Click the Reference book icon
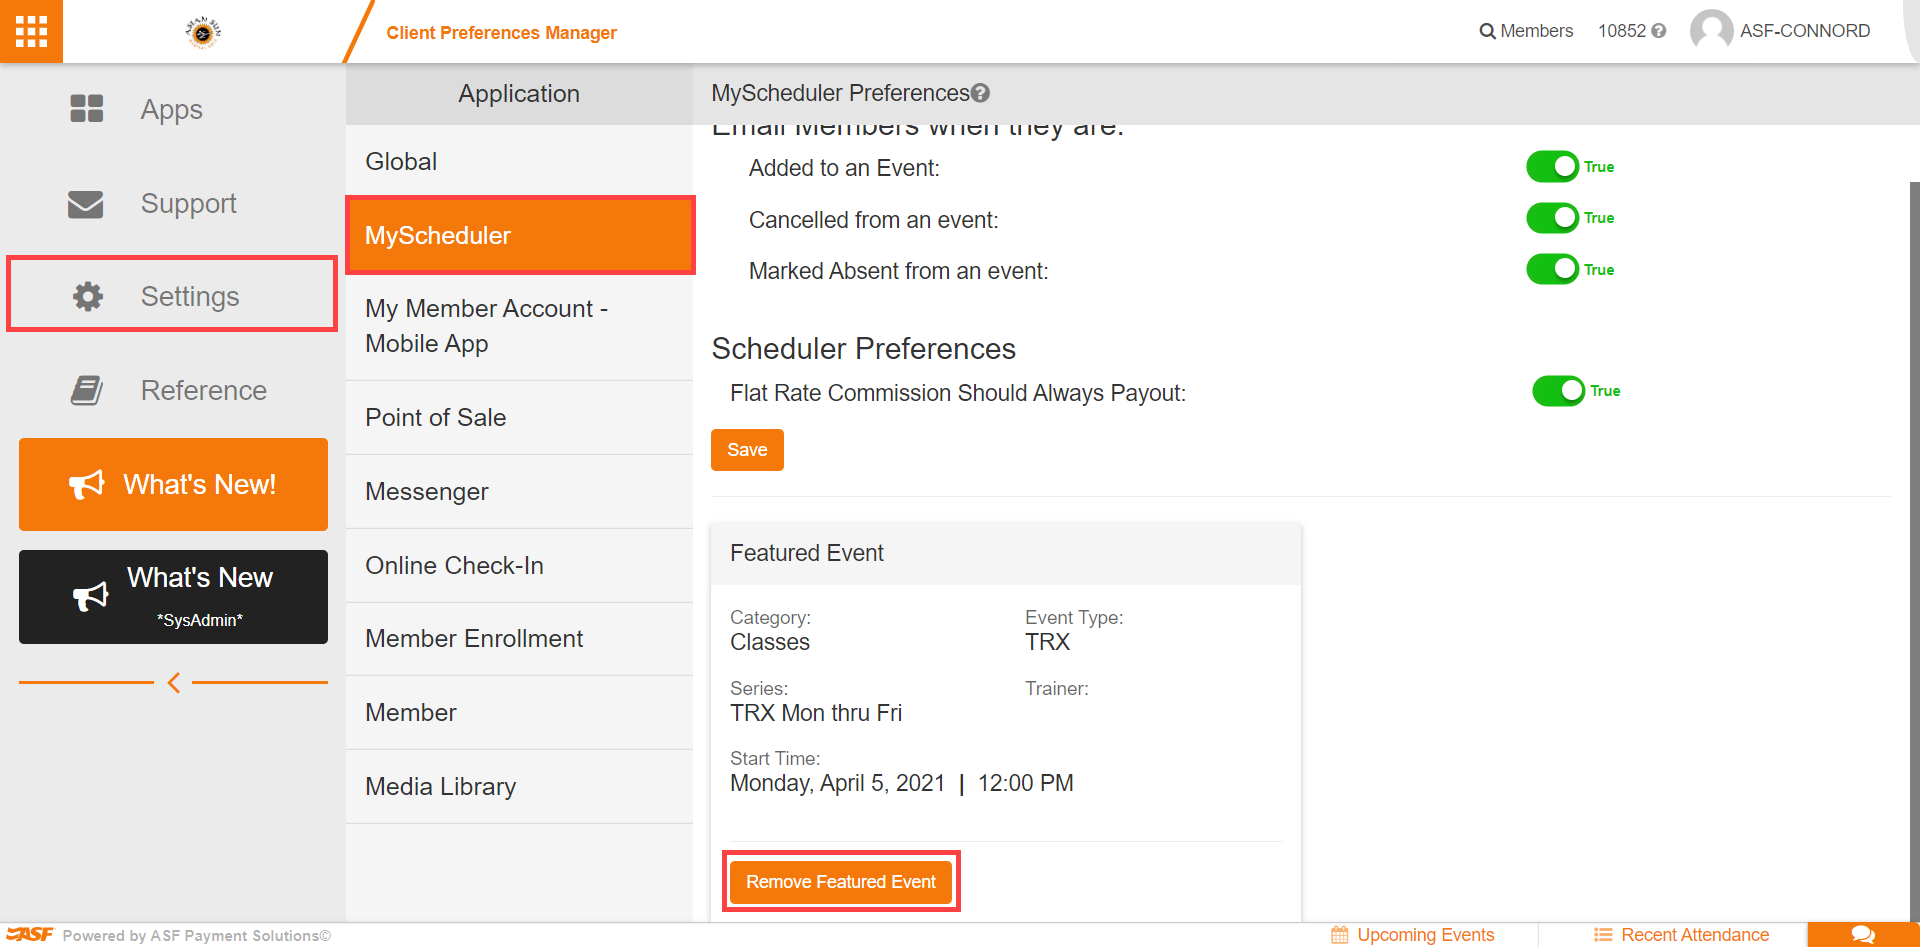The height and width of the screenshot is (947, 1920). (x=87, y=390)
